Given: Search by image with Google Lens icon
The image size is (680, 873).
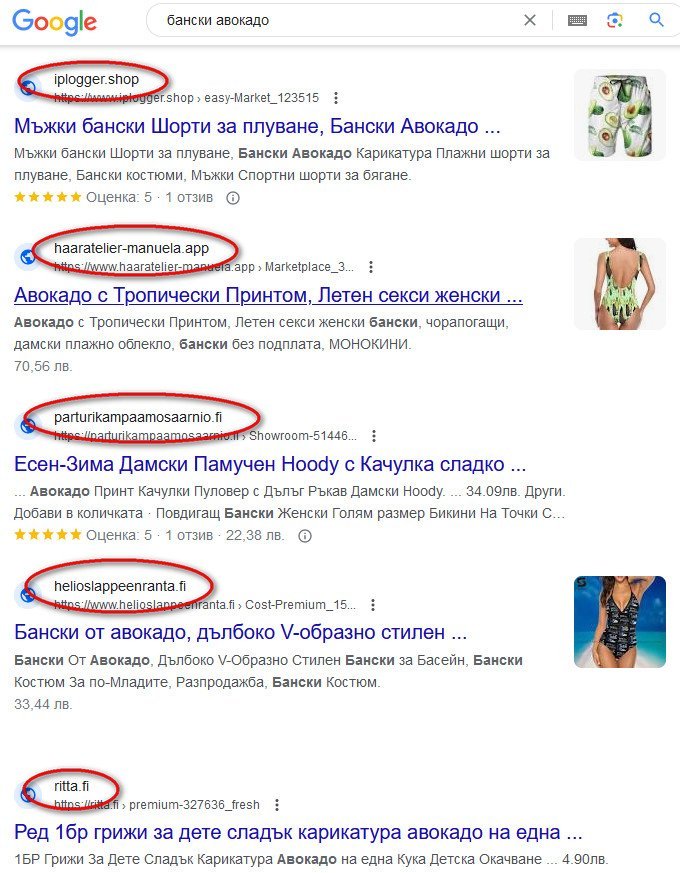Looking at the screenshot, I should 615,21.
